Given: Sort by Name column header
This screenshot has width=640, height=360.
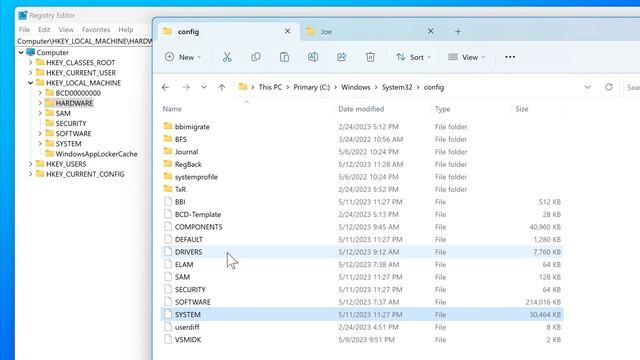Looking at the screenshot, I should click(x=172, y=109).
